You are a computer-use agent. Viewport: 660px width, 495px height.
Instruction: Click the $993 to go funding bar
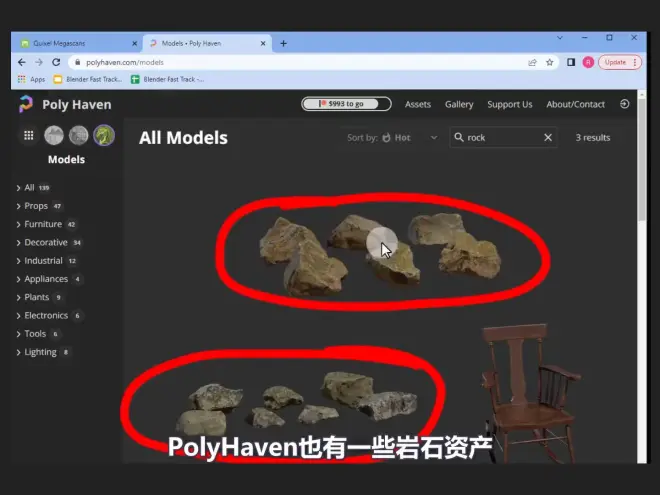(x=346, y=104)
